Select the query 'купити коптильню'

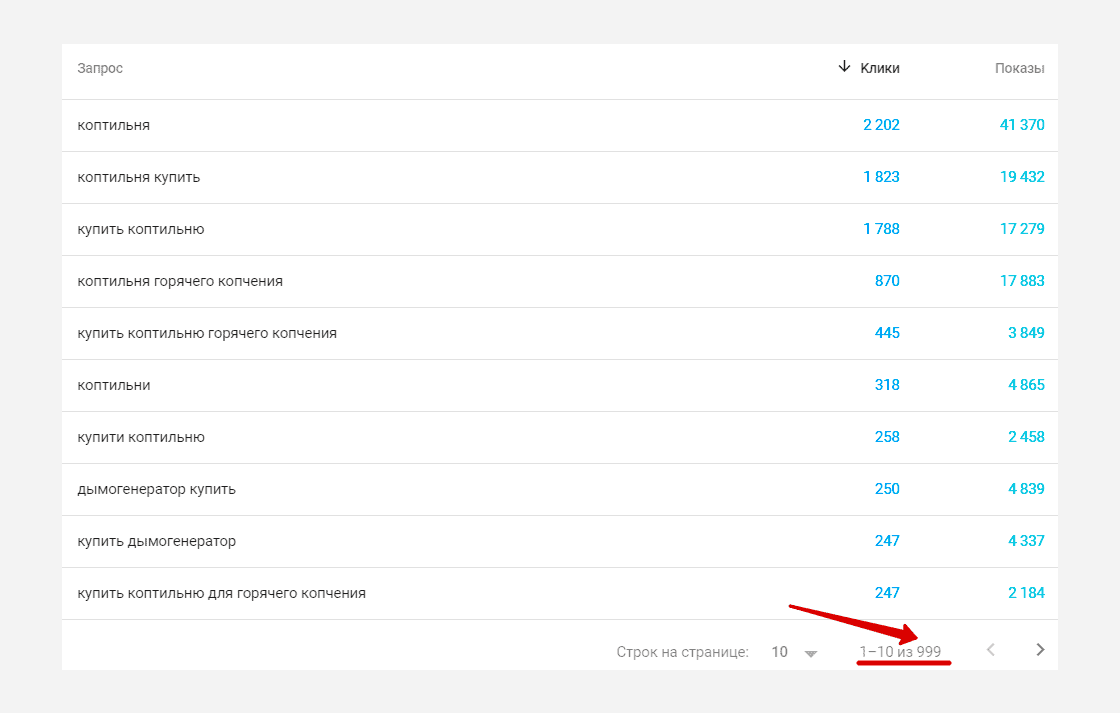[x=141, y=437]
